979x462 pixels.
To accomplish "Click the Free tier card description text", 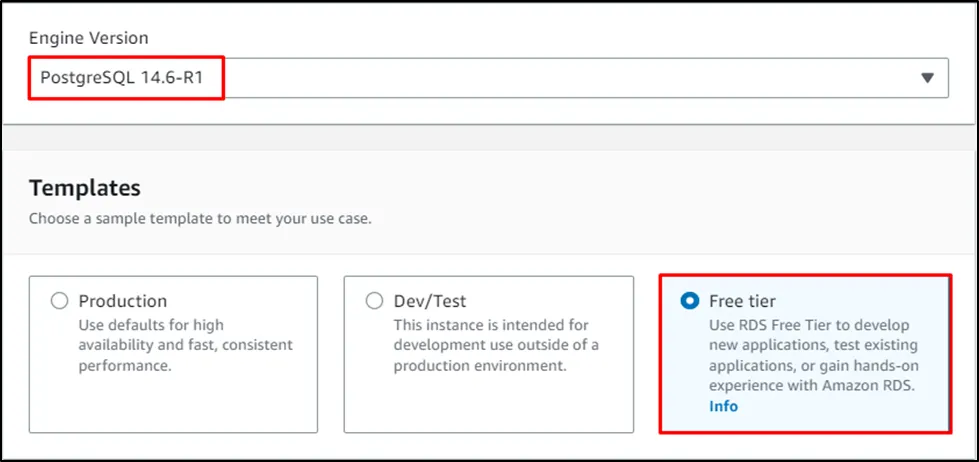I will coord(810,355).
